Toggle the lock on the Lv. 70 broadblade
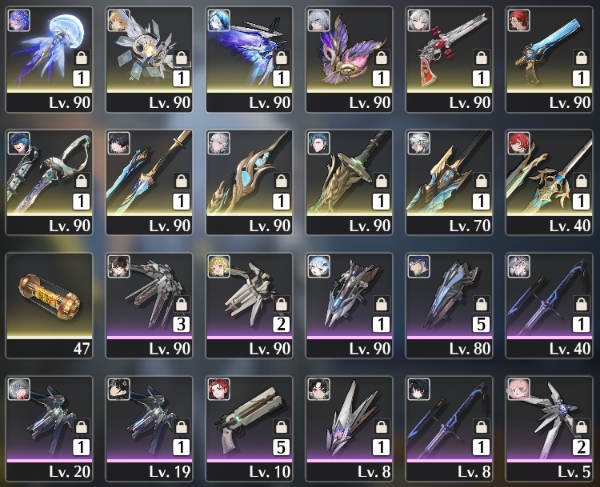 tap(481, 181)
